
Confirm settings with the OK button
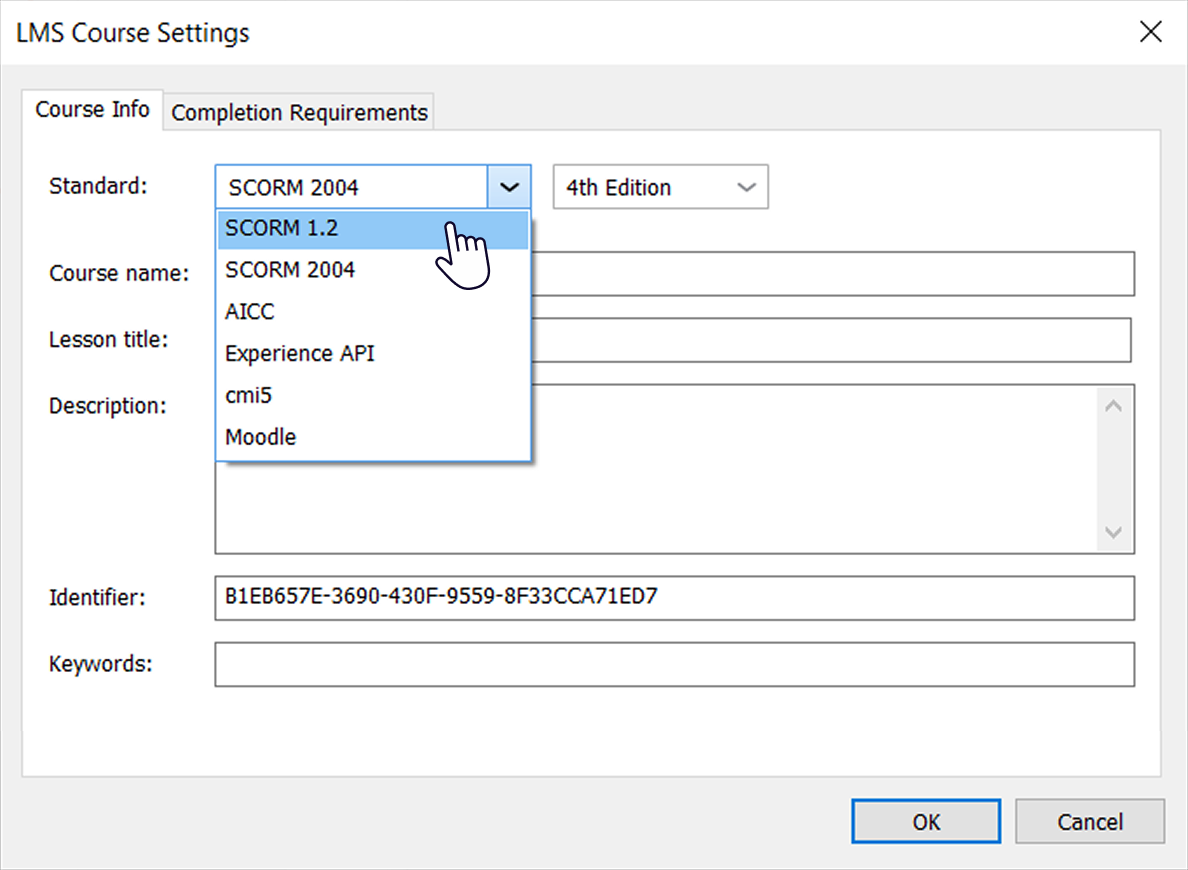coord(925,821)
